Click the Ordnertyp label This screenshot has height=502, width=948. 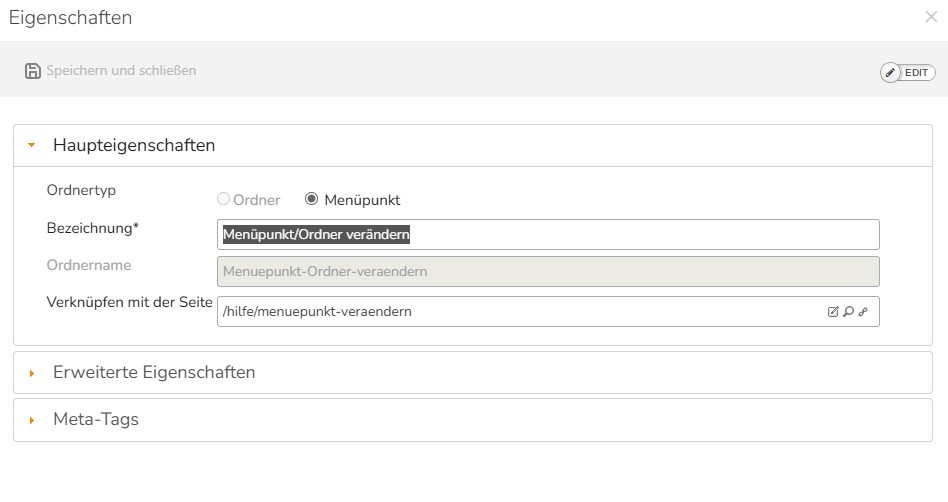click(81, 191)
